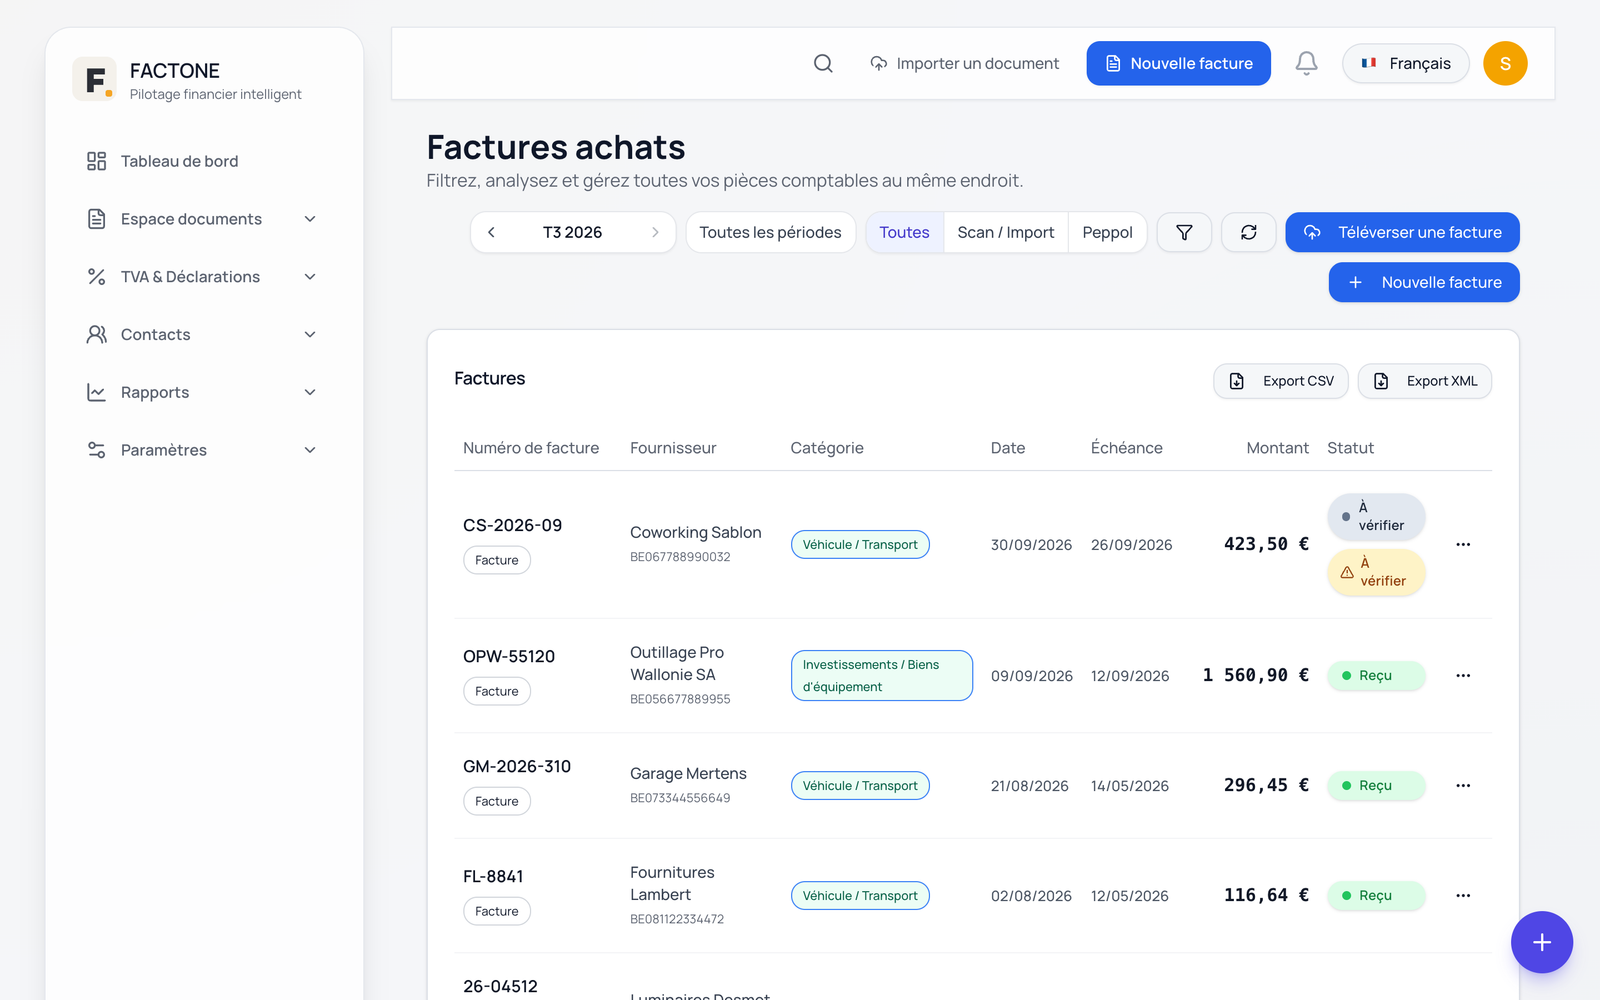Click the FACTONE logo
1600x1000 pixels.
[x=94, y=79]
